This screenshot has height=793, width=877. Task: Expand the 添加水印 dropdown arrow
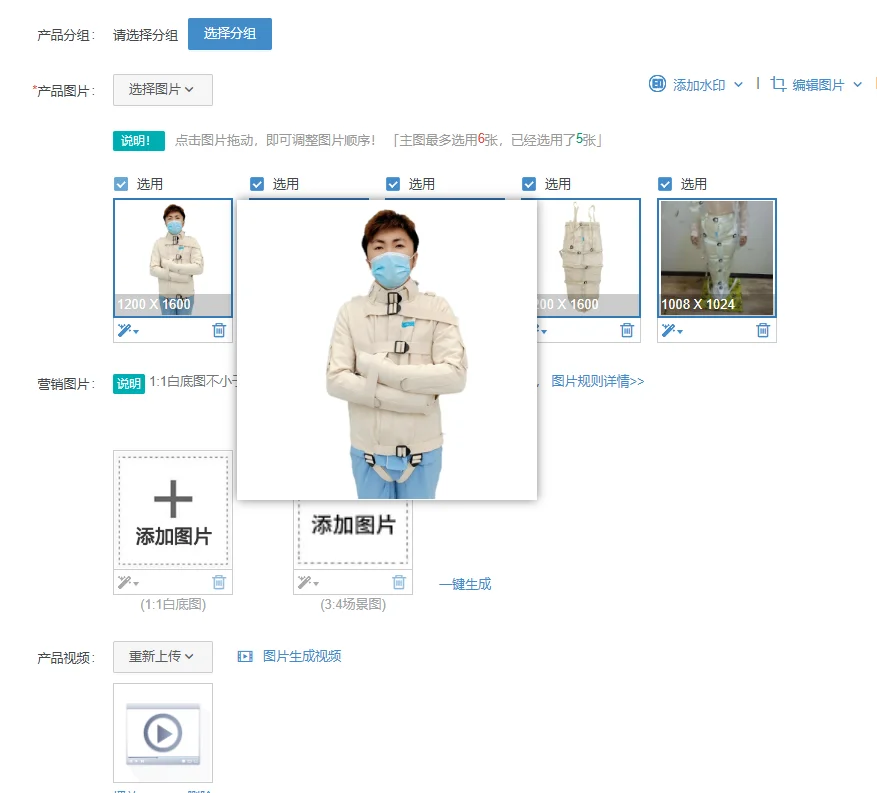(738, 85)
